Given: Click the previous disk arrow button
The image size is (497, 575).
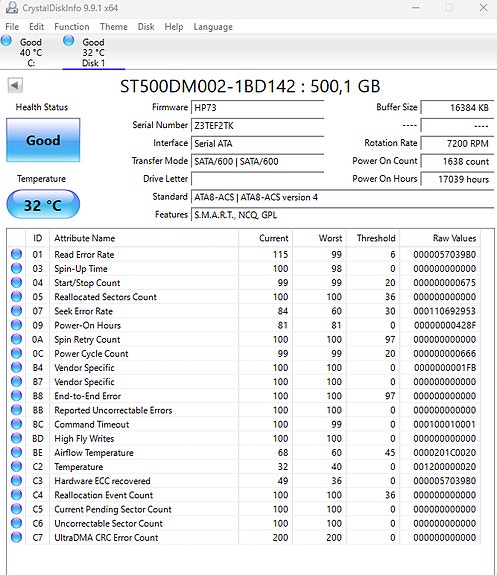Looking at the screenshot, I should [15, 85].
